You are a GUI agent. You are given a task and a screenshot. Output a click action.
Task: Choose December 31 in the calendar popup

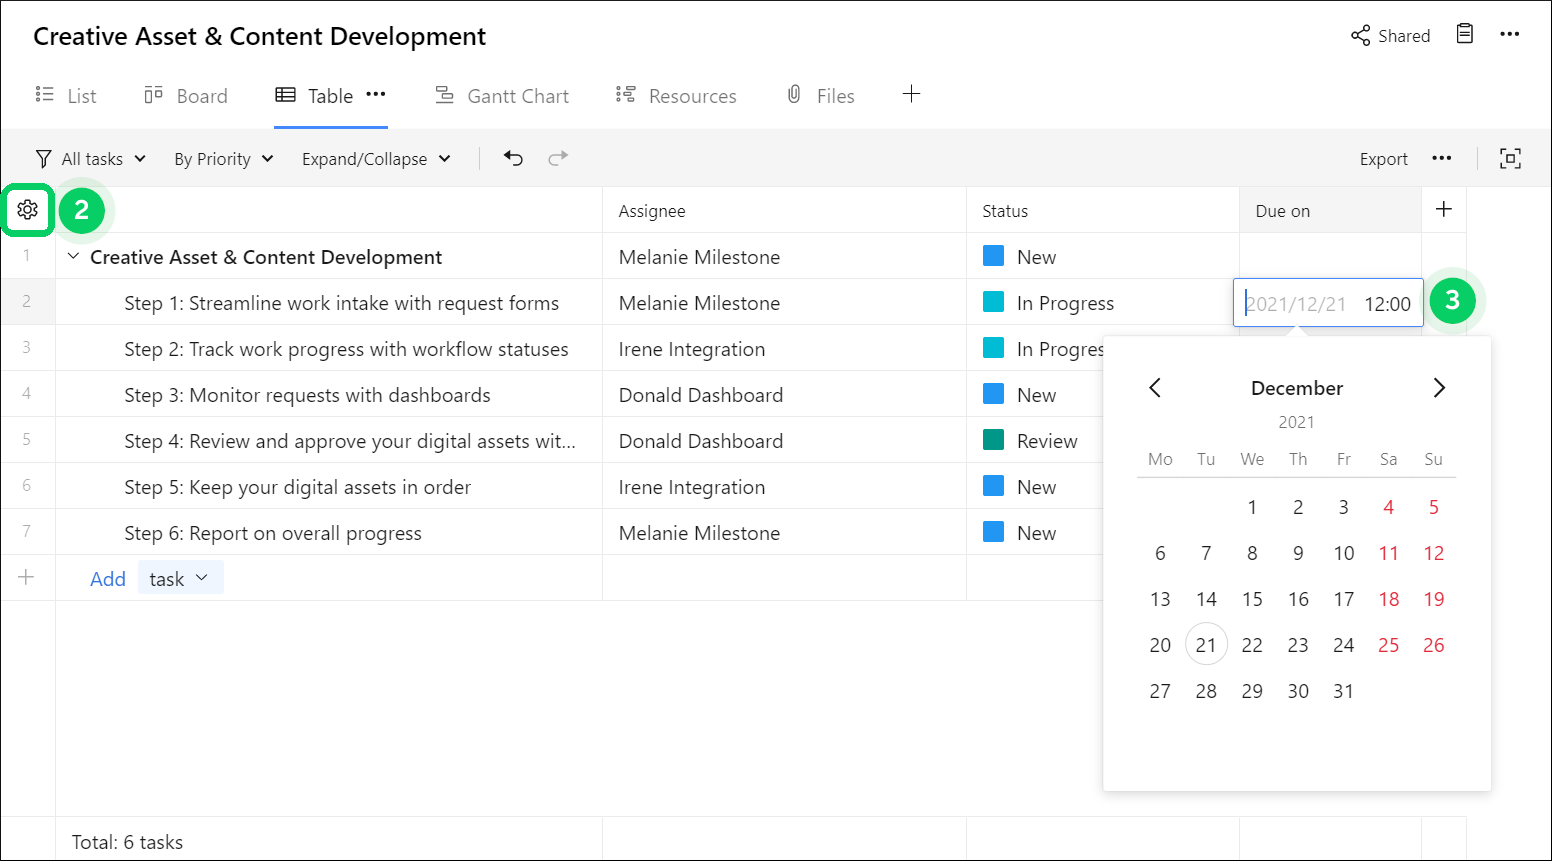[1343, 690]
